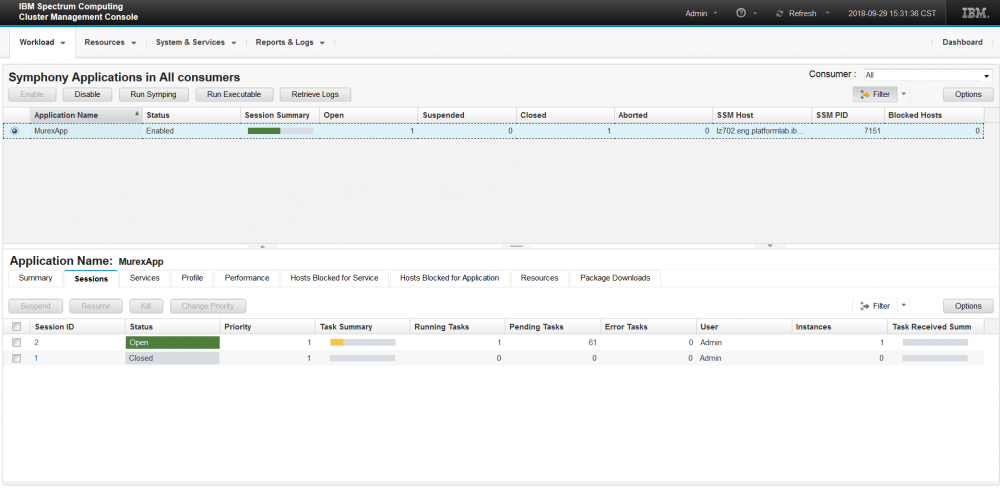Expand the Admin user menu

click(702, 14)
